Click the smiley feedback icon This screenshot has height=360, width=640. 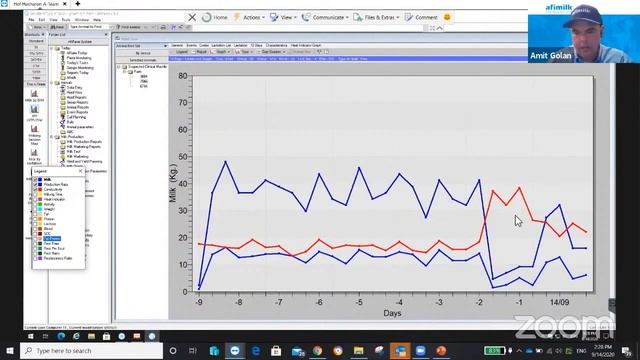click(x=447, y=18)
